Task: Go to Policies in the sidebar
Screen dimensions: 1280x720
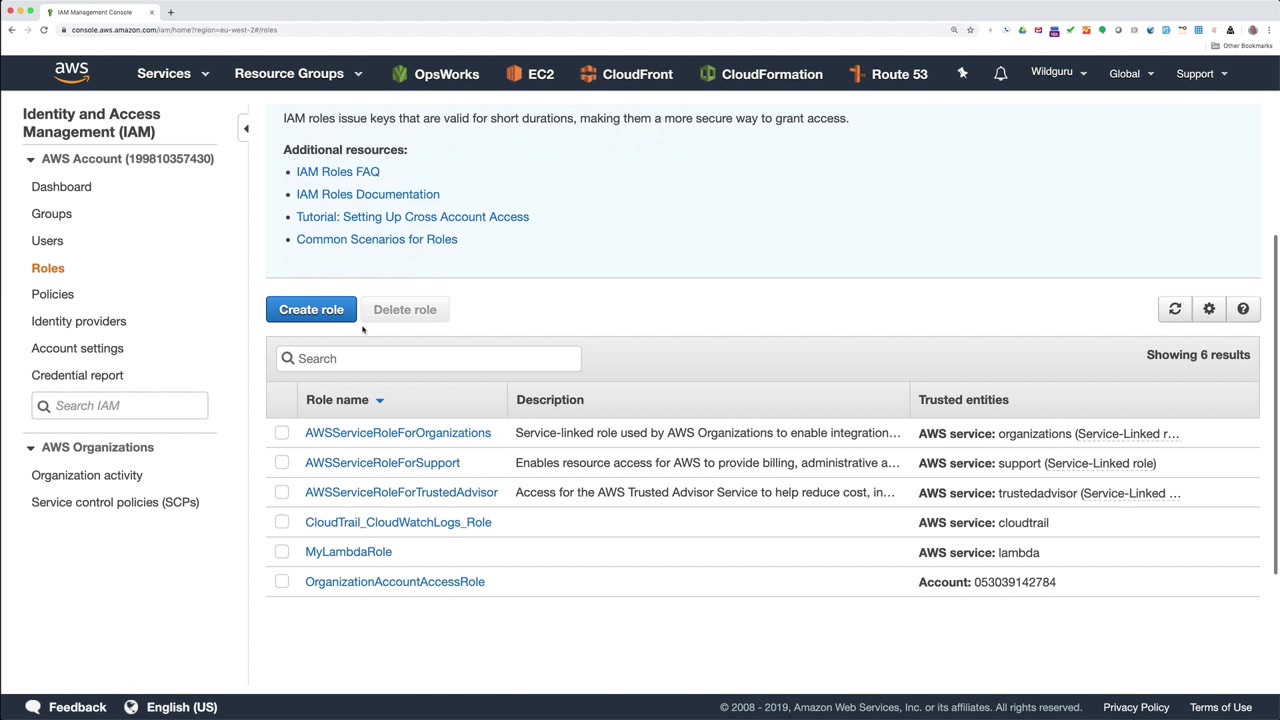Action: pyautogui.click(x=53, y=294)
